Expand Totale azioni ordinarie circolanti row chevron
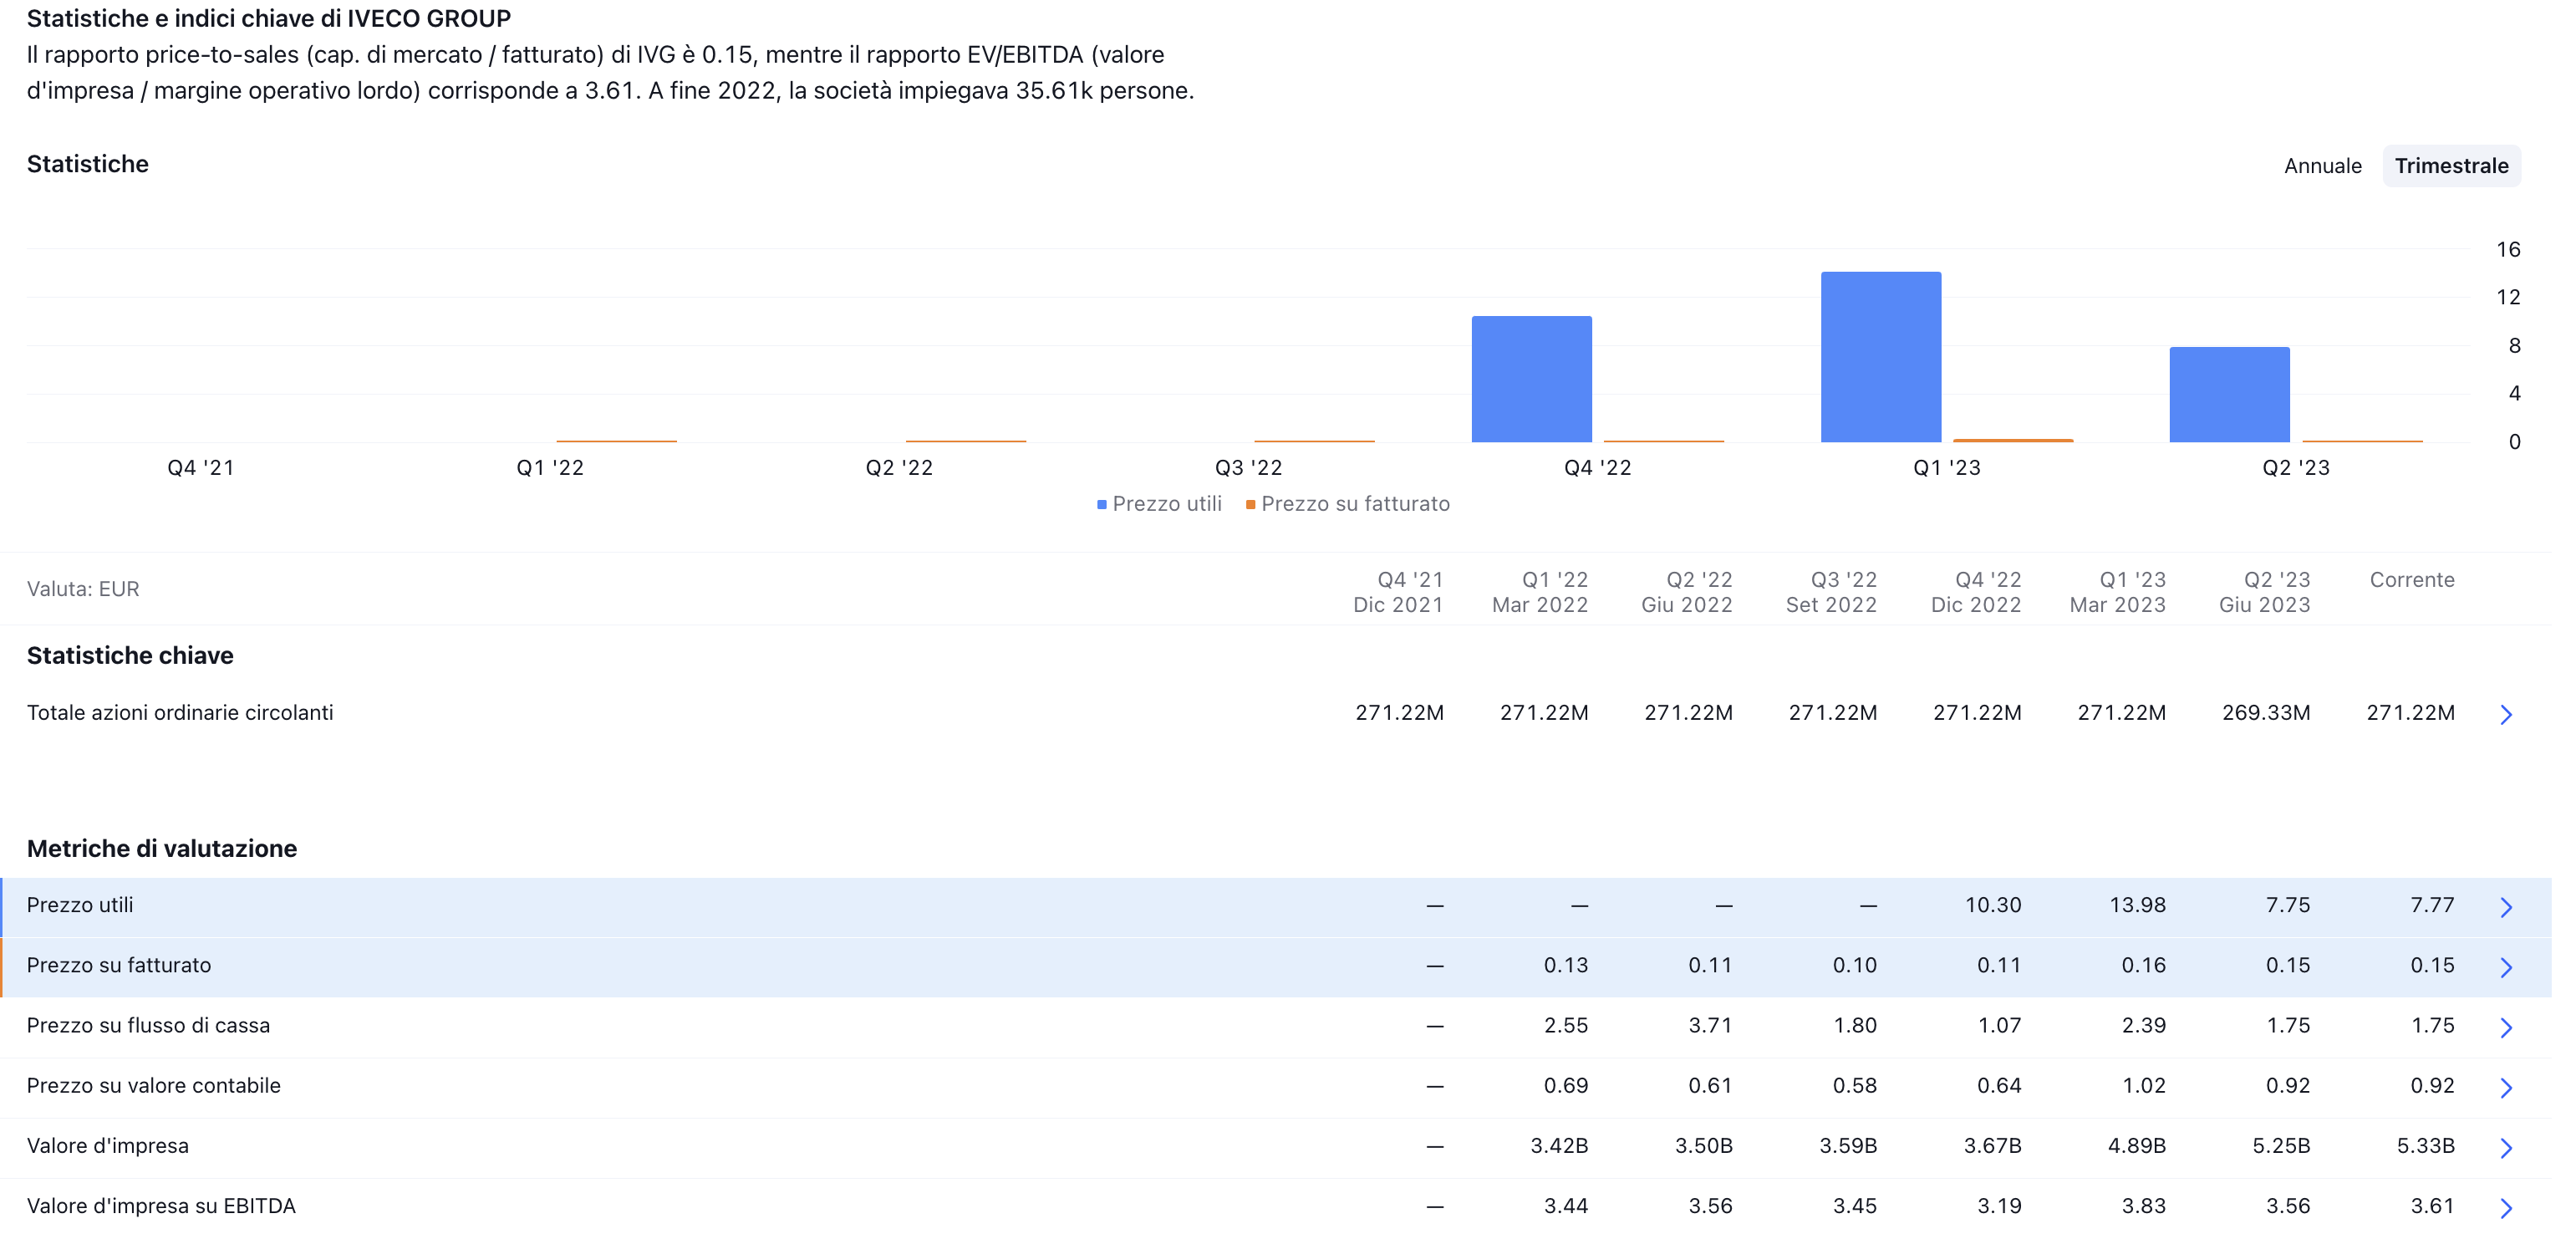 click(x=2506, y=714)
